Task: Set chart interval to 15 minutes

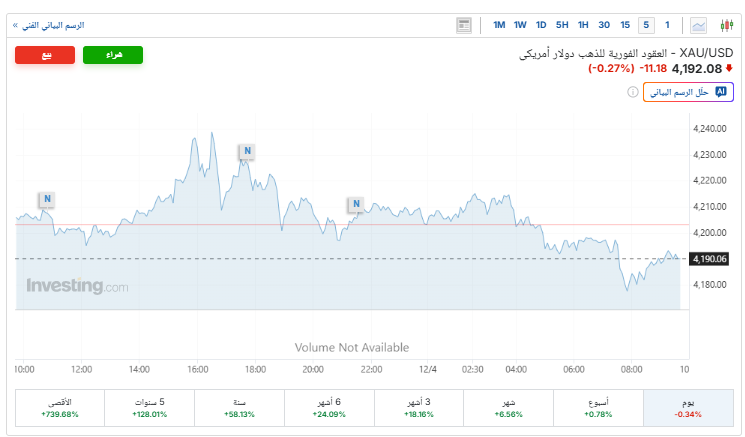Action: point(625,25)
